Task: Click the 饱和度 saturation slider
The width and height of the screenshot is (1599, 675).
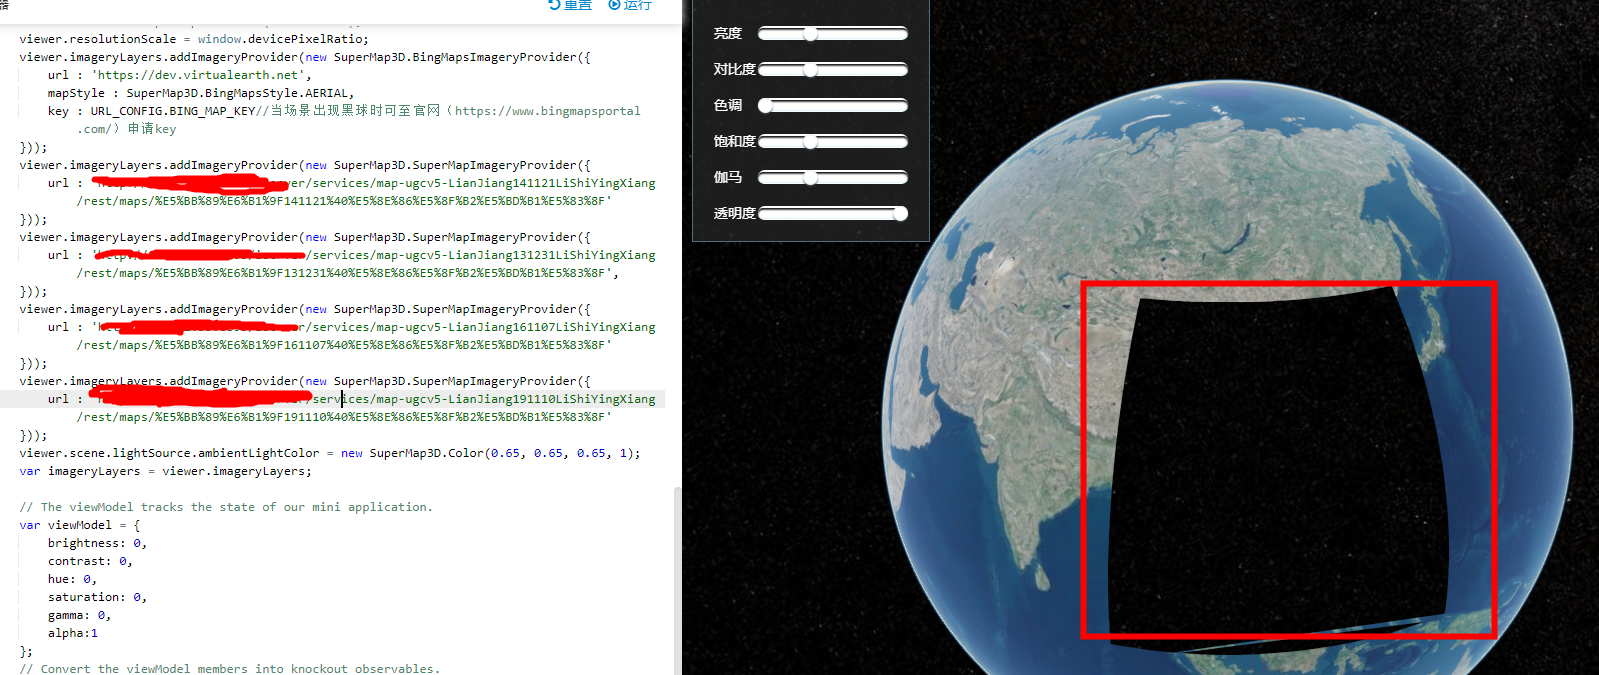Action: tap(833, 142)
